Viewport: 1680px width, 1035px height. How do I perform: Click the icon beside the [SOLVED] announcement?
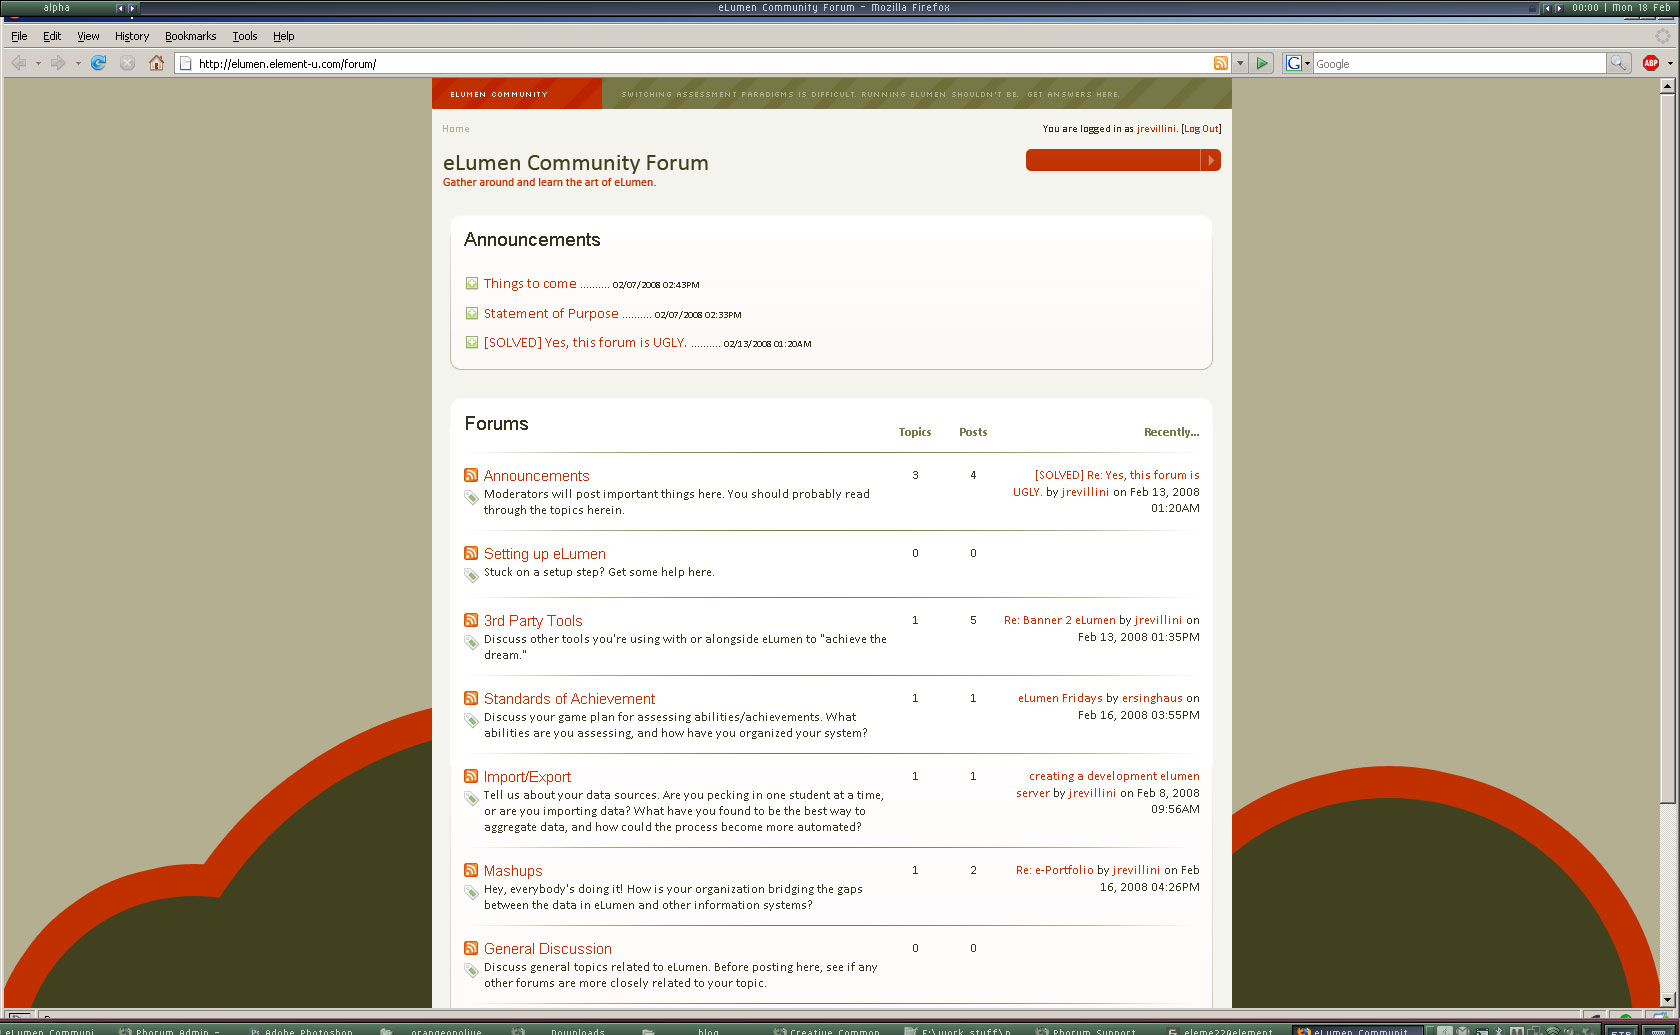472,342
